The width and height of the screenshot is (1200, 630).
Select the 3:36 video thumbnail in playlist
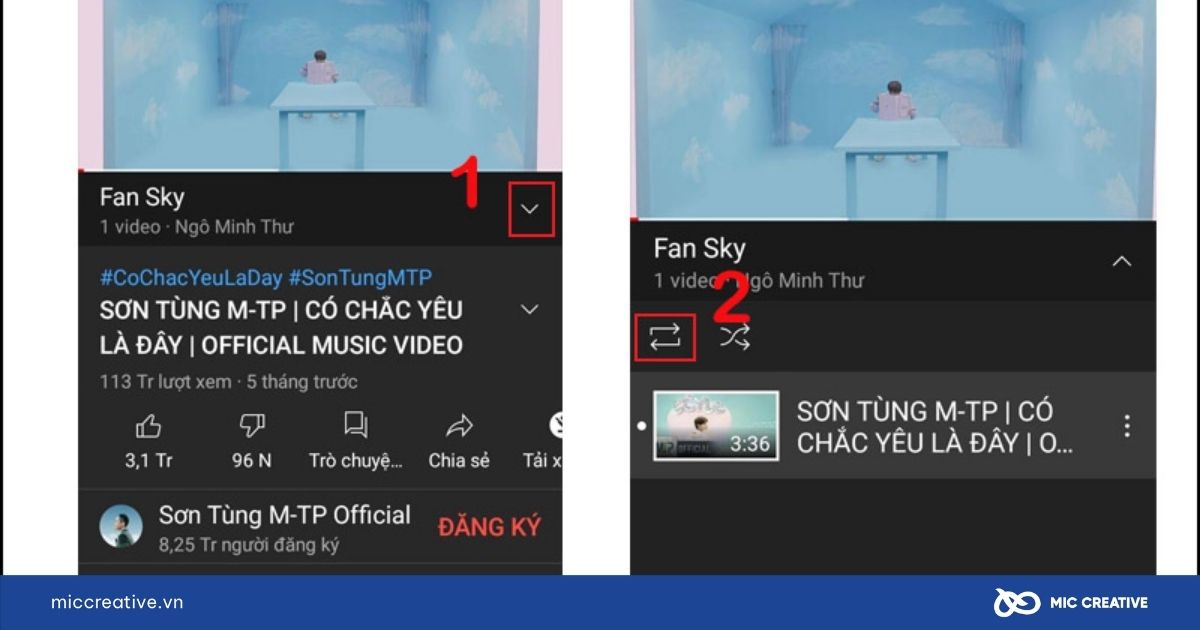pos(716,426)
